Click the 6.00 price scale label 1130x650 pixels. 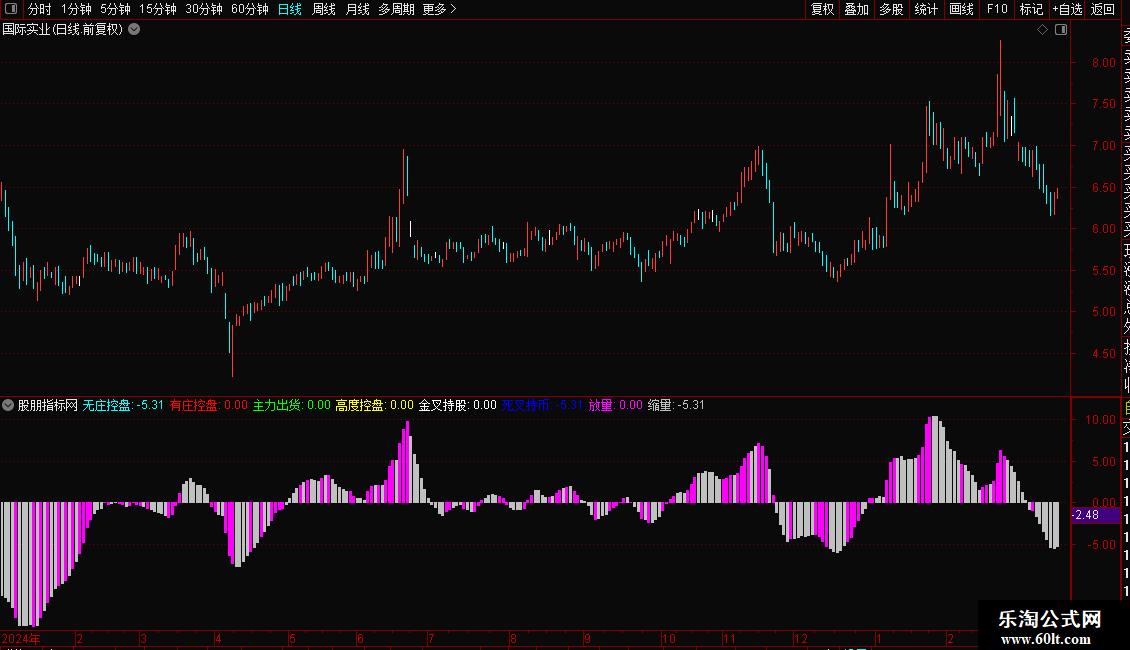pos(1103,228)
